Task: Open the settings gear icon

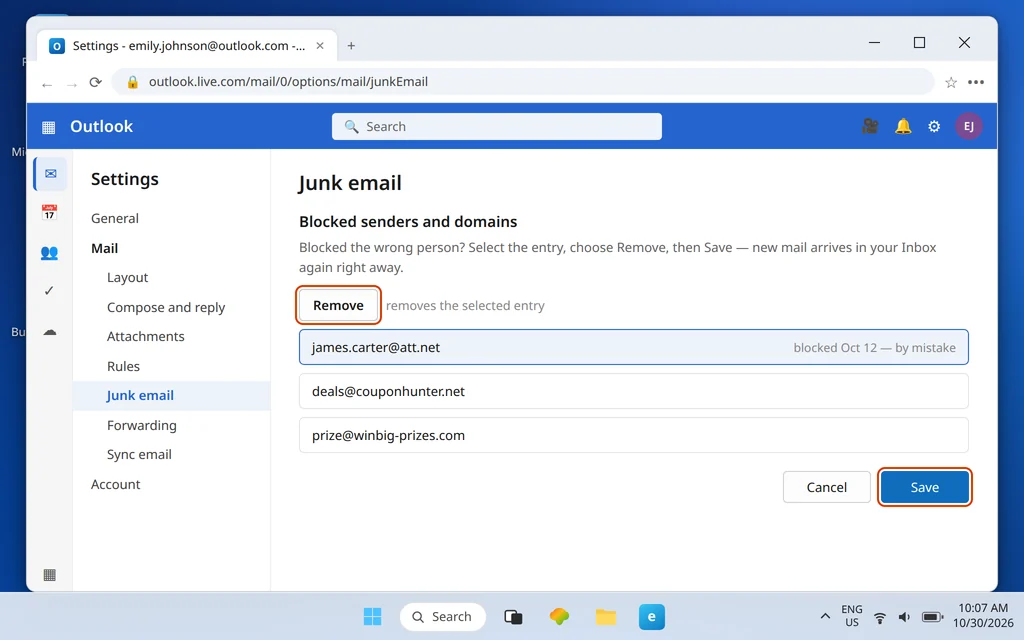Action: (x=934, y=127)
